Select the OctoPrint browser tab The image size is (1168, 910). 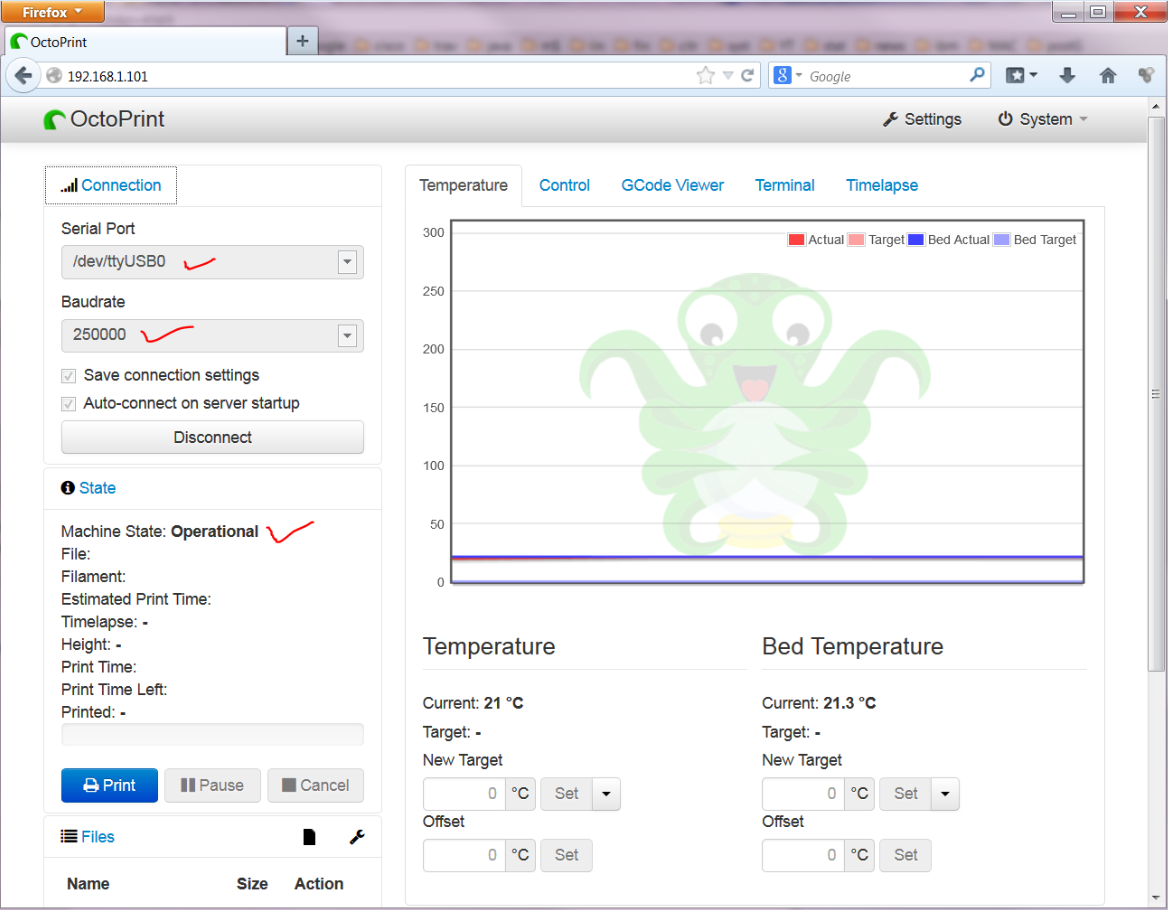coord(146,42)
